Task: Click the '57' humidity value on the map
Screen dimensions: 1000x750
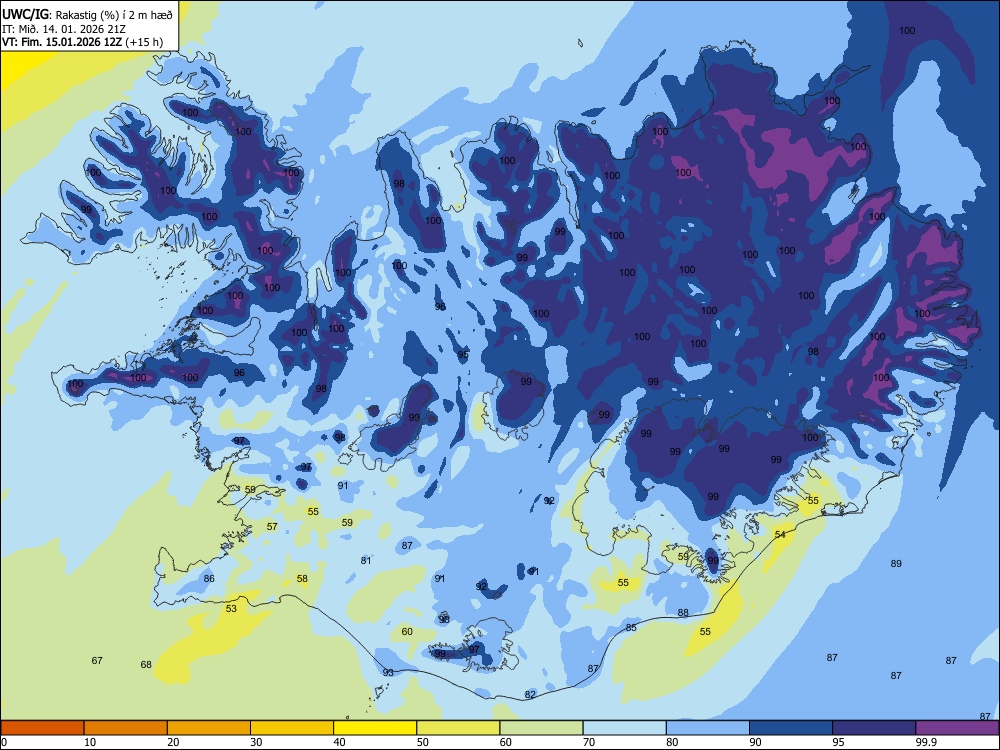Action: pyautogui.click(x=272, y=526)
